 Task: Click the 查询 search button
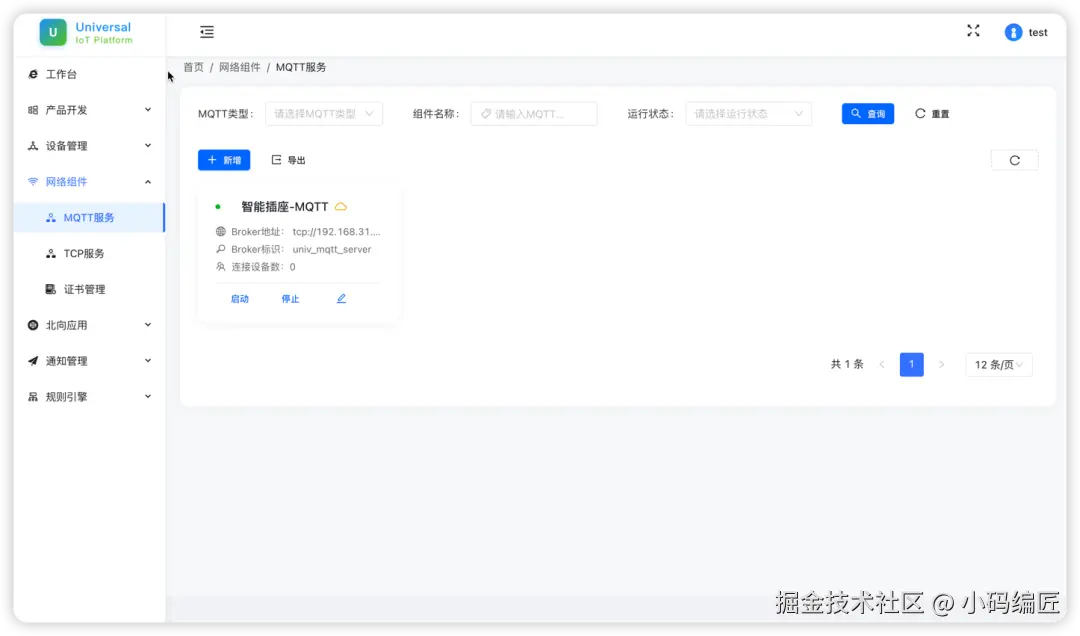tap(868, 114)
